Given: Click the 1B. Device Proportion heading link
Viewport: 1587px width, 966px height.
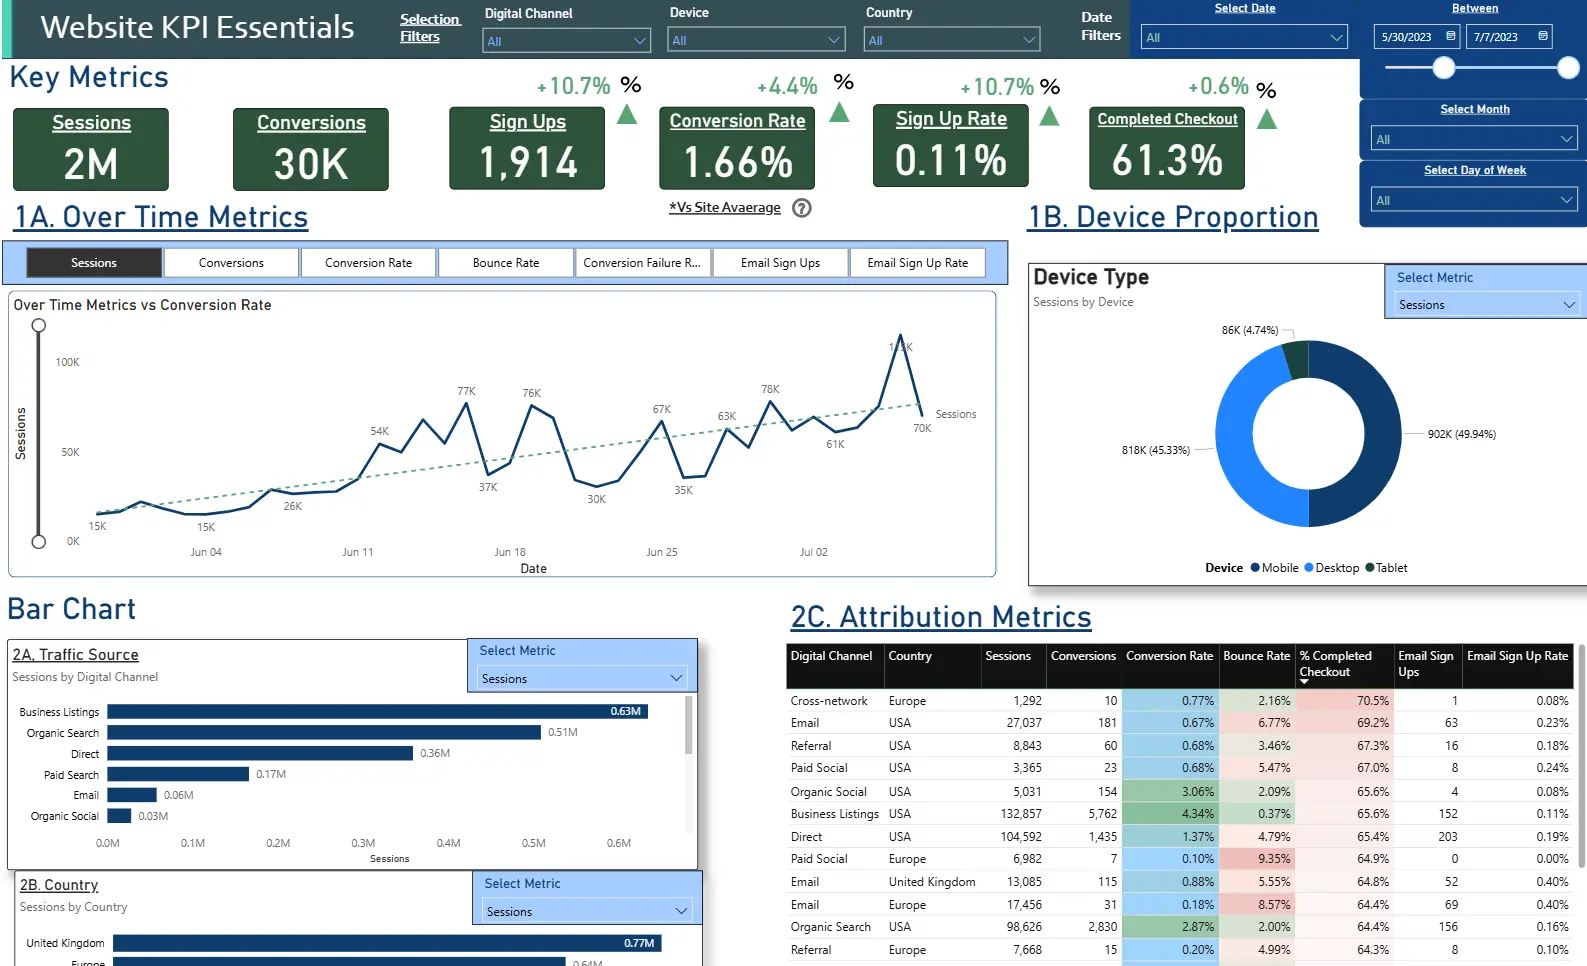Looking at the screenshot, I should click(1173, 217).
